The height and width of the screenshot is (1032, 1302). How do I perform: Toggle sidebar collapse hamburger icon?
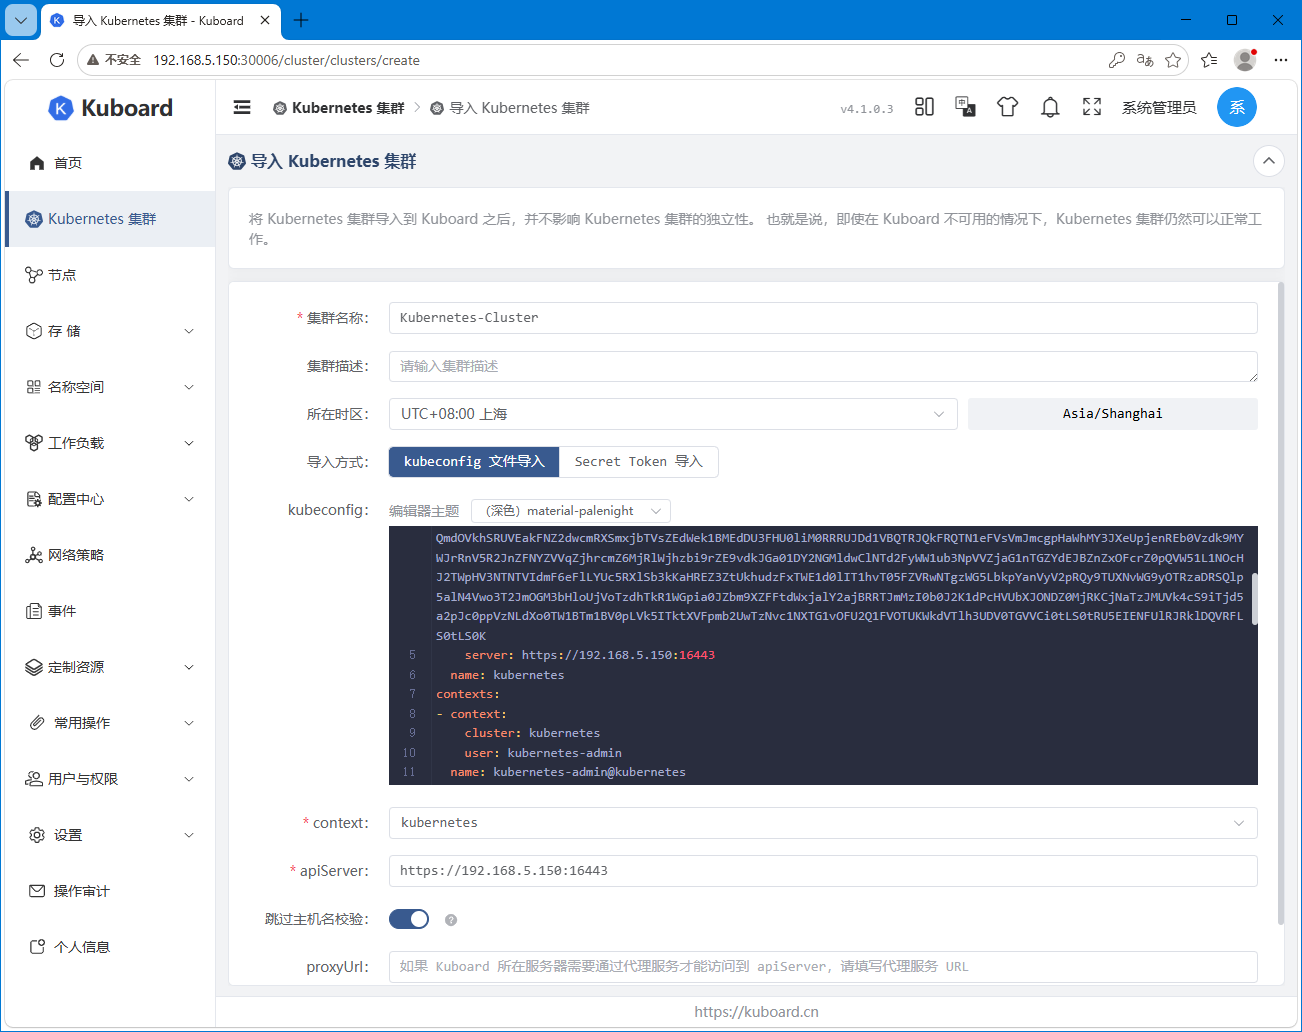(242, 107)
